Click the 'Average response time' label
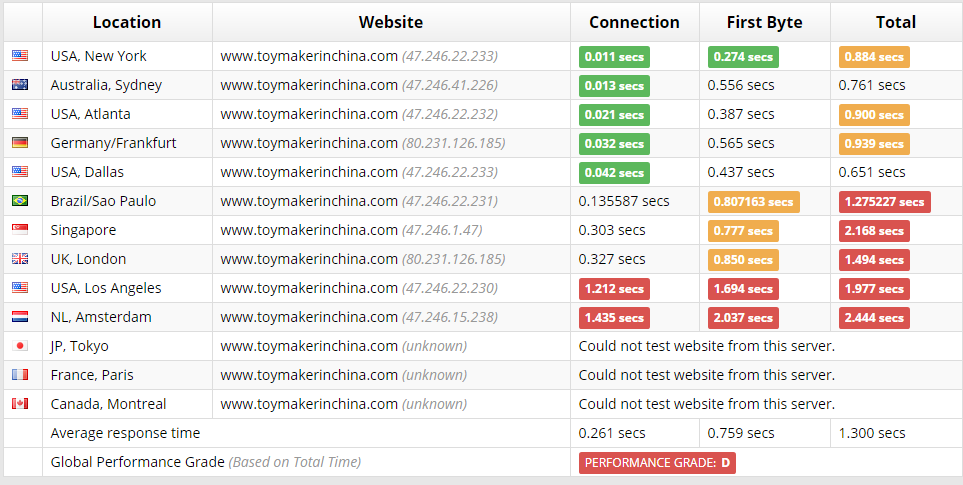This screenshot has width=963, height=485. (x=125, y=433)
